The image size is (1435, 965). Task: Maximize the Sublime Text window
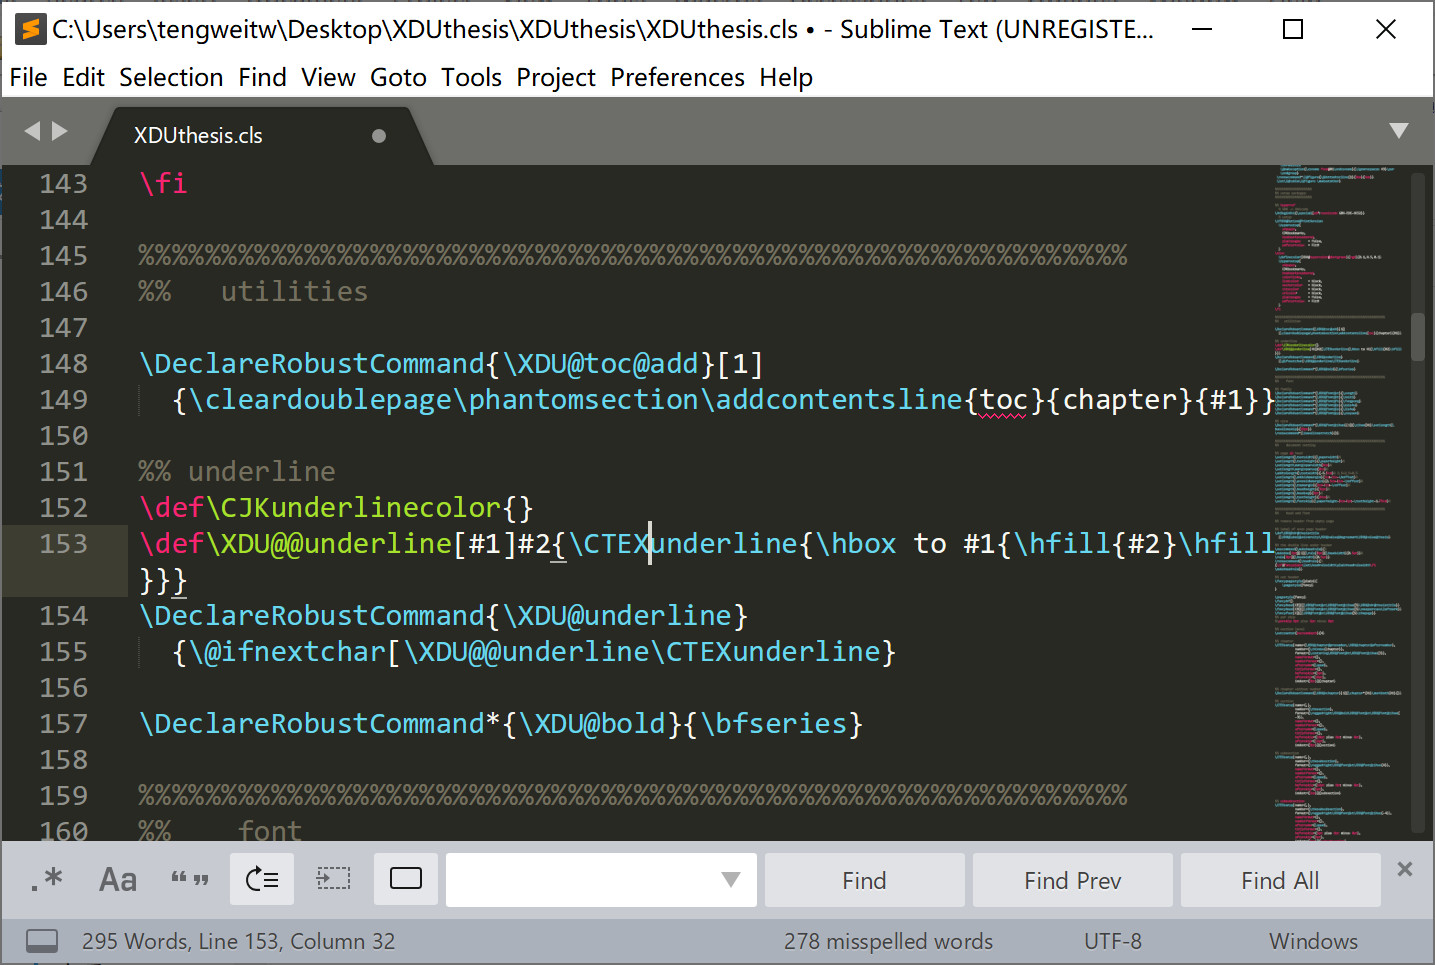pos(1293,29)
